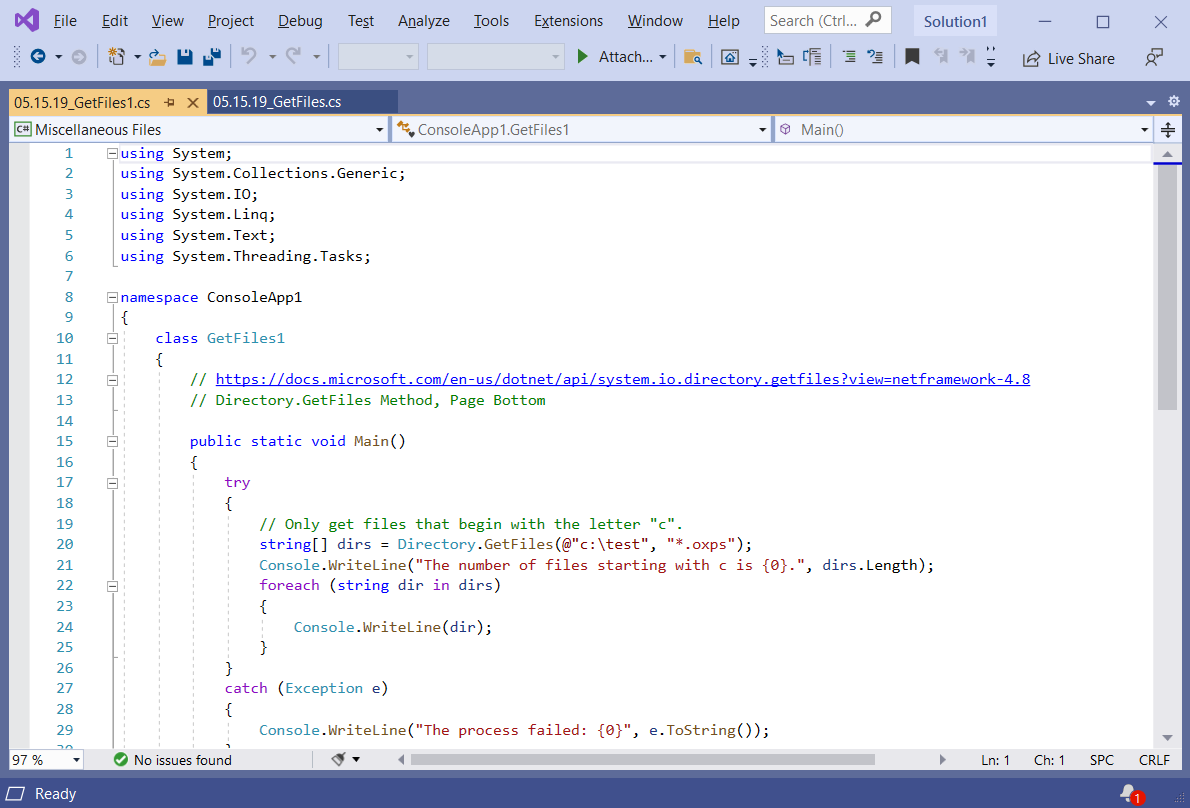The height and width of the screenshot is (808, 1190).
Task: Collapse the namespace ConsoleApp1 block
Action: tap(112, 297)
